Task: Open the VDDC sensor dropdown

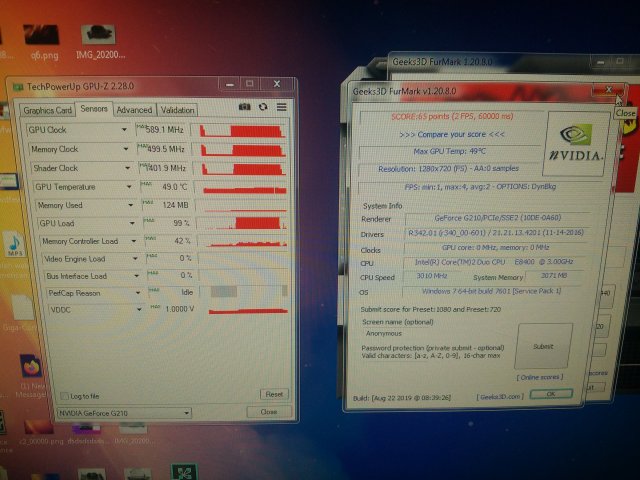Action: (x=140, y=310)
